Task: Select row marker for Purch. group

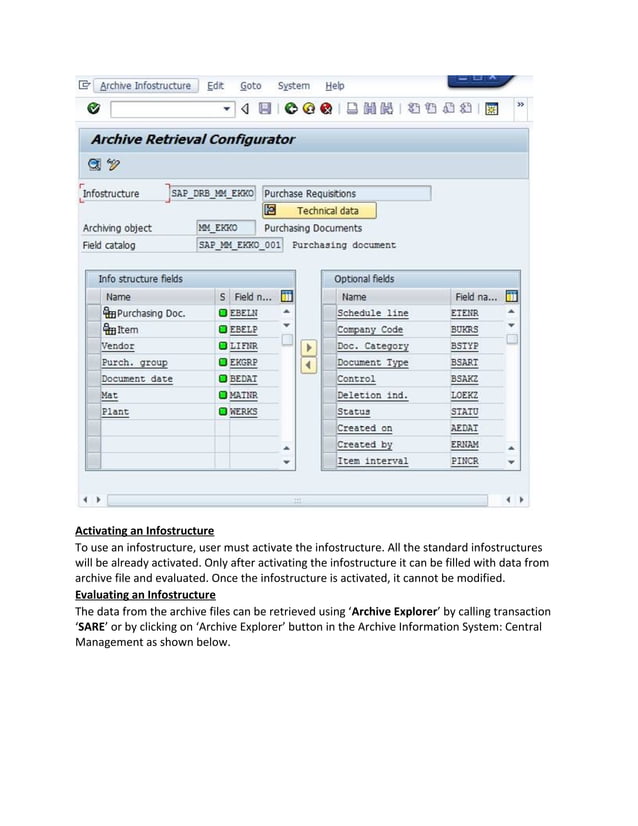Action: click(94, 362)
